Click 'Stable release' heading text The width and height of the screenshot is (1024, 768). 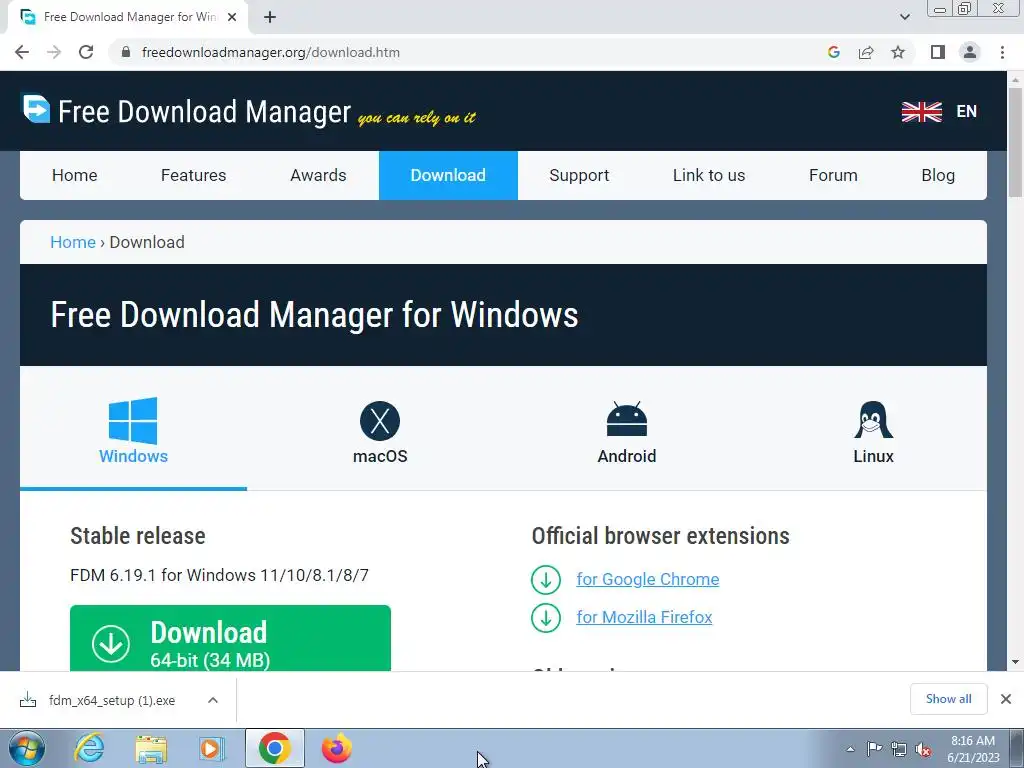pos(138,536)
